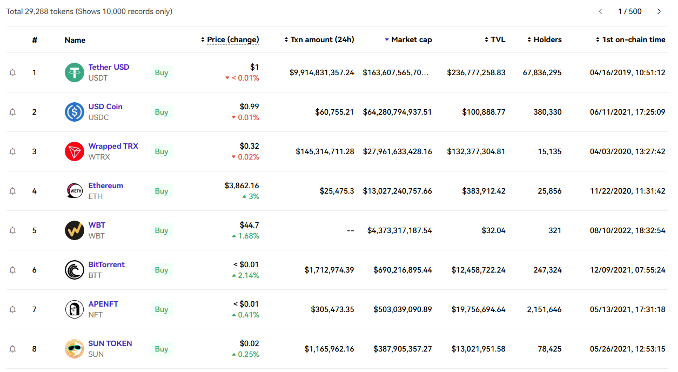
Task: Go to the previous page arrow
Action: pos(600,11)
